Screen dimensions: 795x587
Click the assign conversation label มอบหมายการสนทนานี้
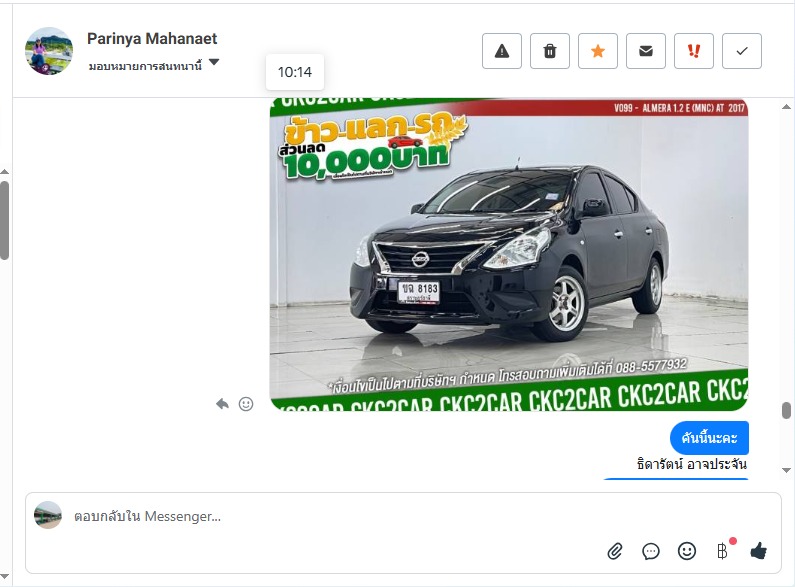point(145,66)
